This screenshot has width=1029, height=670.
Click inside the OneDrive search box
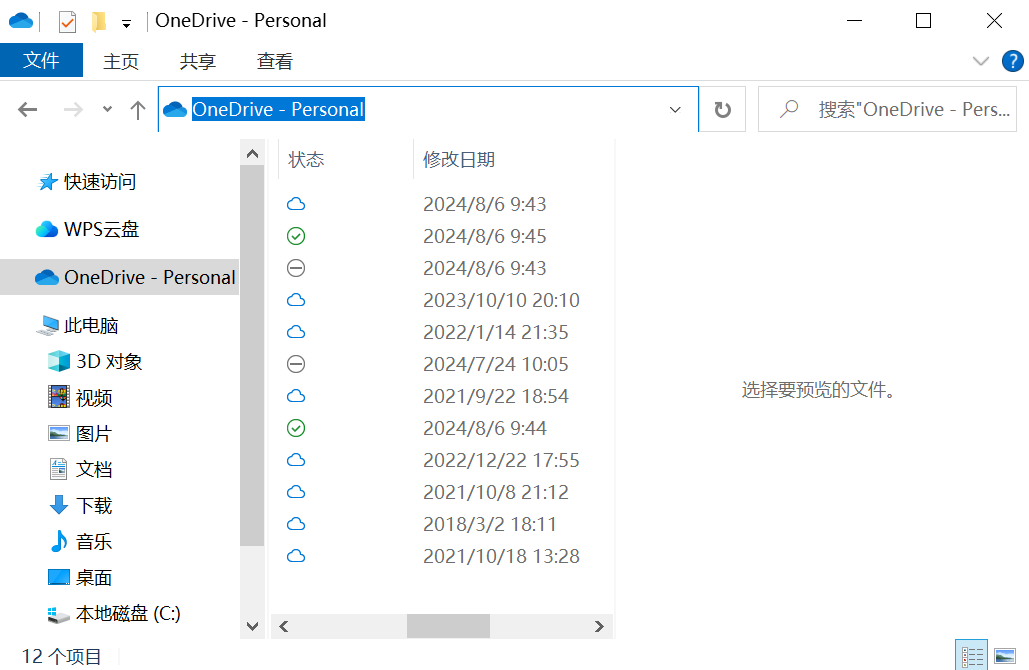[x=890, y=109]
